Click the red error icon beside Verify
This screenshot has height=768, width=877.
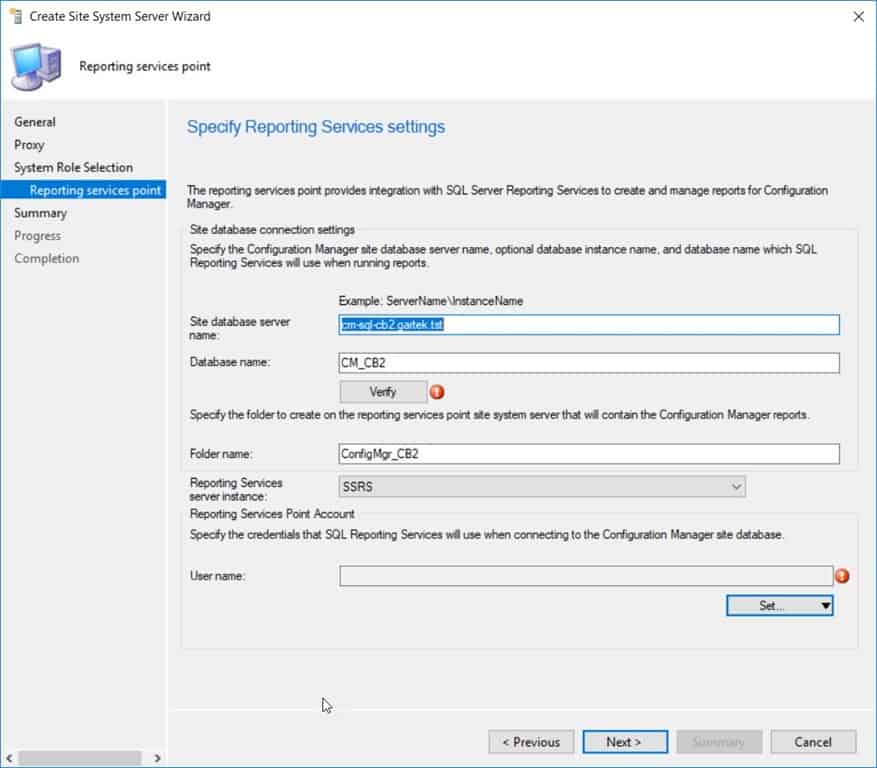click(x=437, y=392)
